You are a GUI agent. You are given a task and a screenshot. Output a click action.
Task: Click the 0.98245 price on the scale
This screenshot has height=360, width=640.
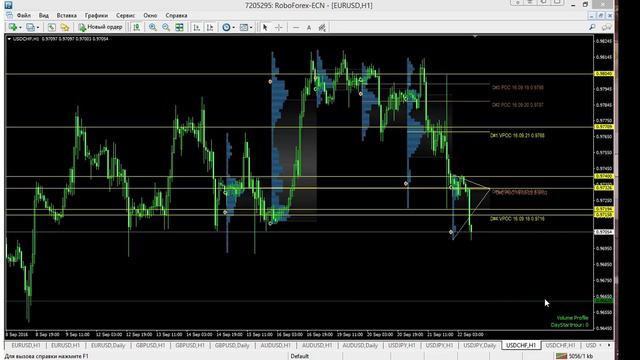point(604,41)
